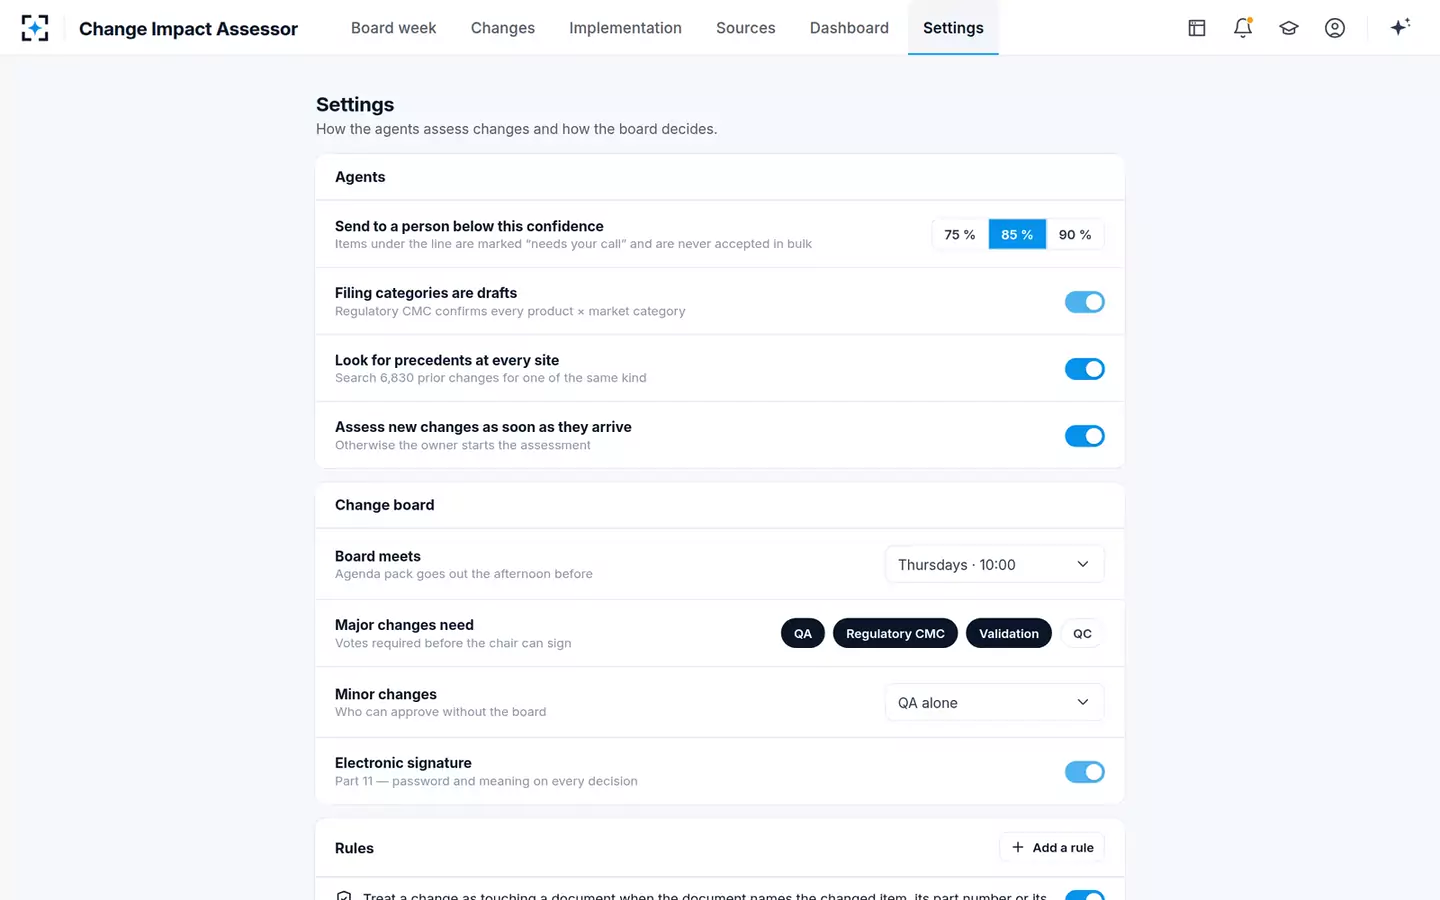Add QC to major change voters

(1082, 633)
